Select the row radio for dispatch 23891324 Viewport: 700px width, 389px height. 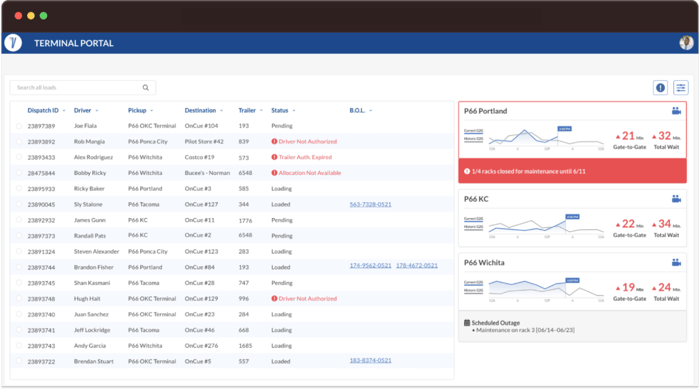point(19,251)
